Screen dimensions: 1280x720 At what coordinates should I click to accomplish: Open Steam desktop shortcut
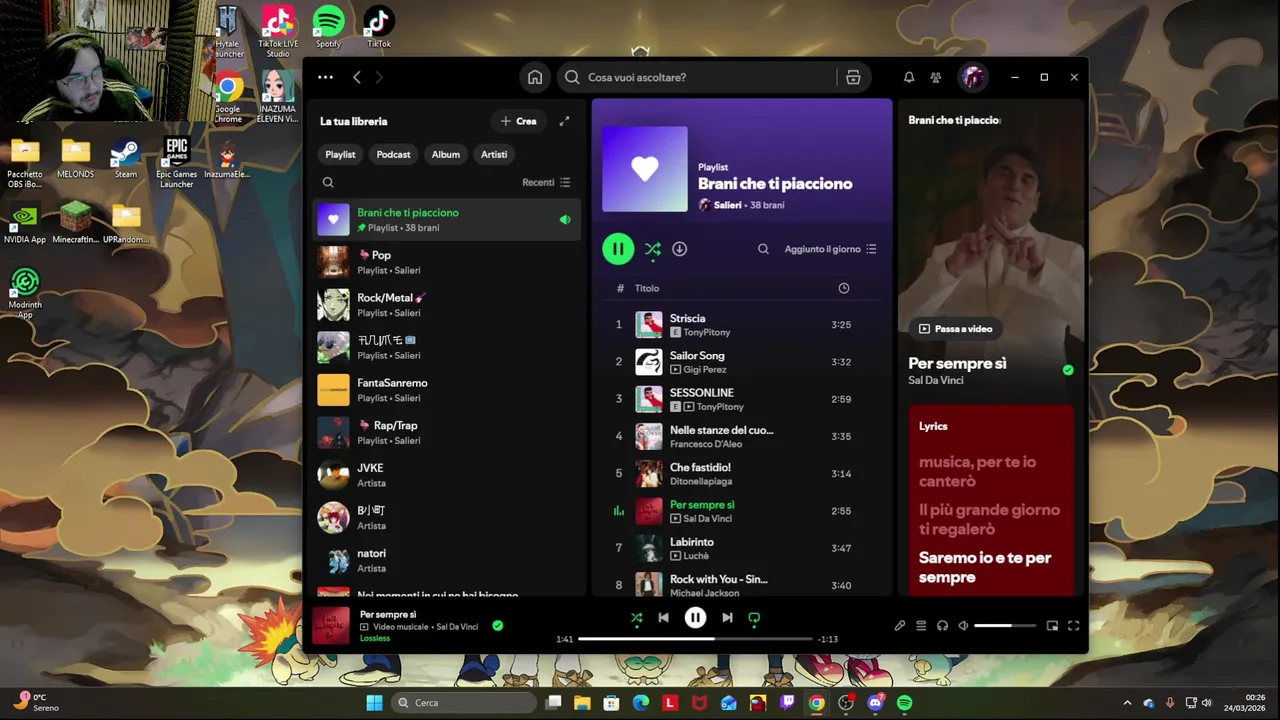[126, 159]
